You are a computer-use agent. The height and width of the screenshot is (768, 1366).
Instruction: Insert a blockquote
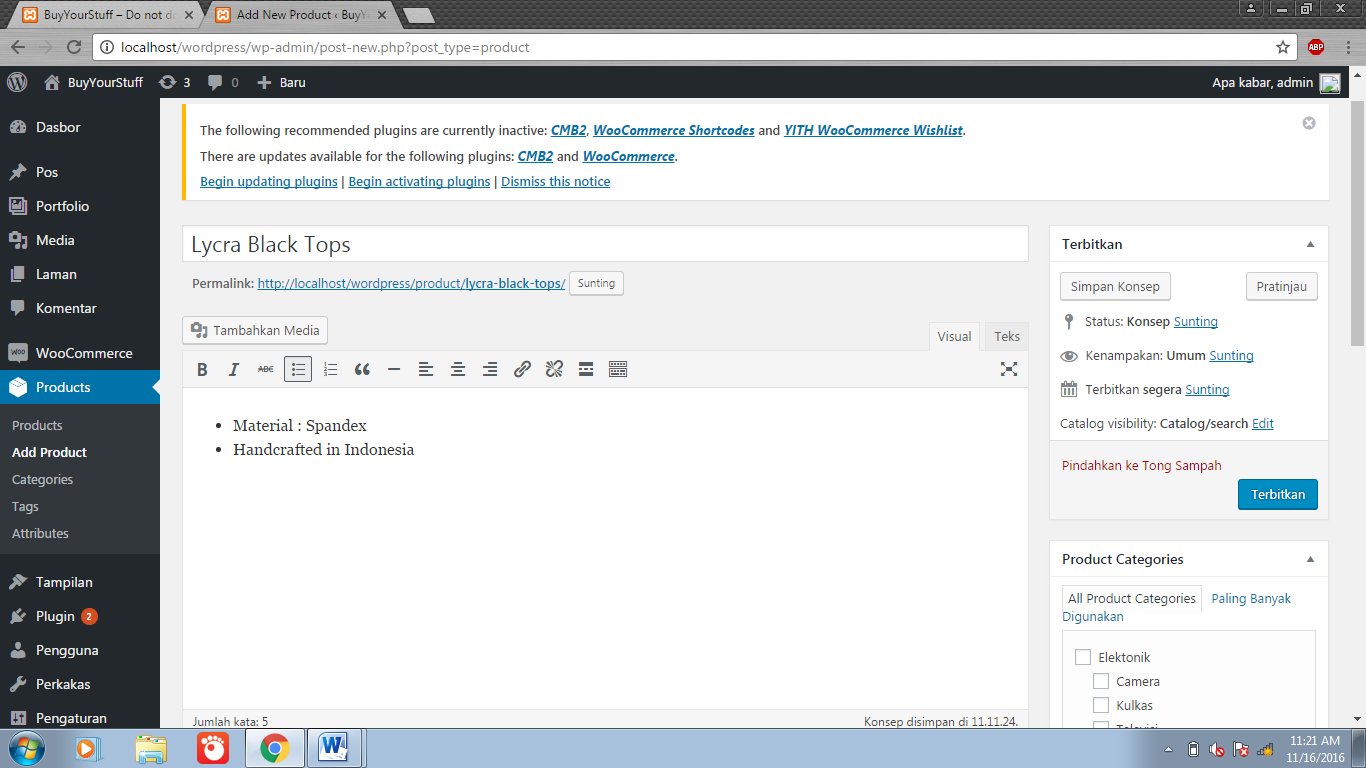pos(362,369)
